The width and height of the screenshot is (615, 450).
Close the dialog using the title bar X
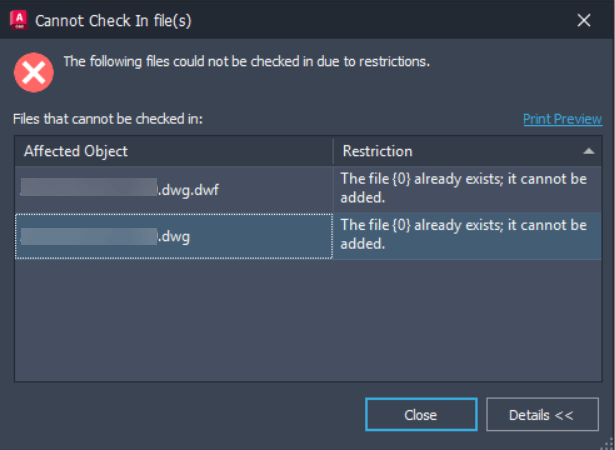click(584, 19)
